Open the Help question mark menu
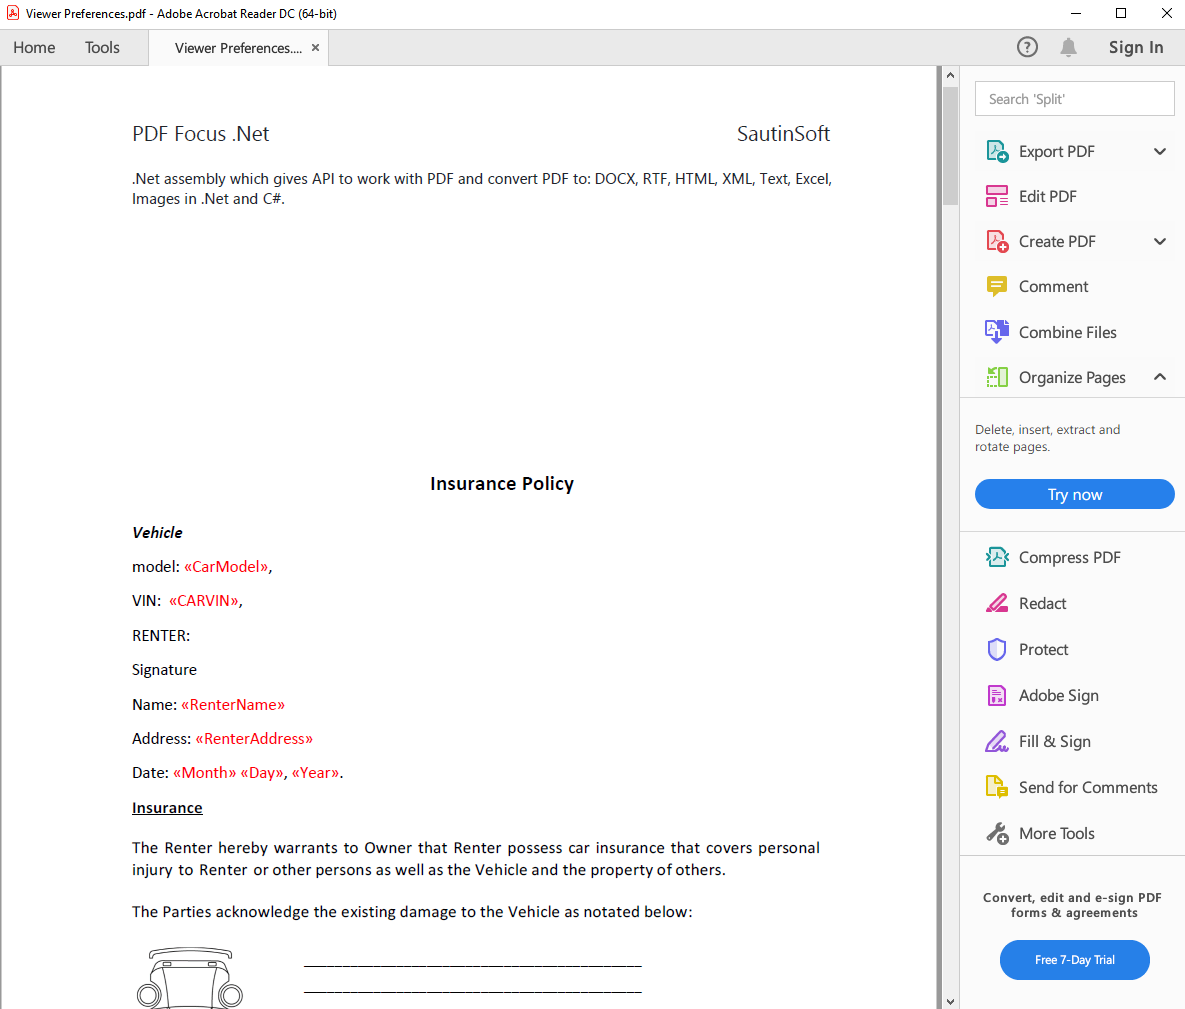Image resolution: width=1185 pixels, height=1009 pixels. click(x=1027, y=47)
